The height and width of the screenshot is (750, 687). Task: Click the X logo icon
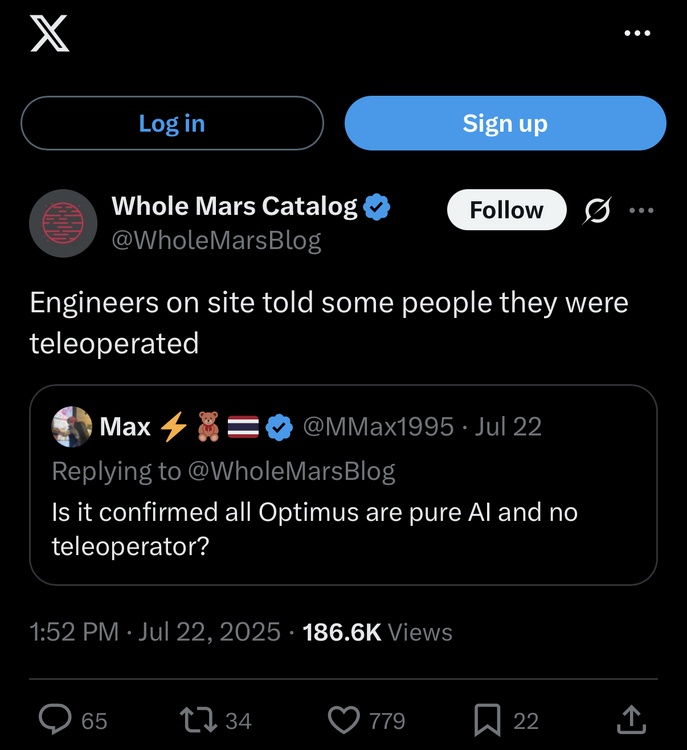[x=49, y=35]
